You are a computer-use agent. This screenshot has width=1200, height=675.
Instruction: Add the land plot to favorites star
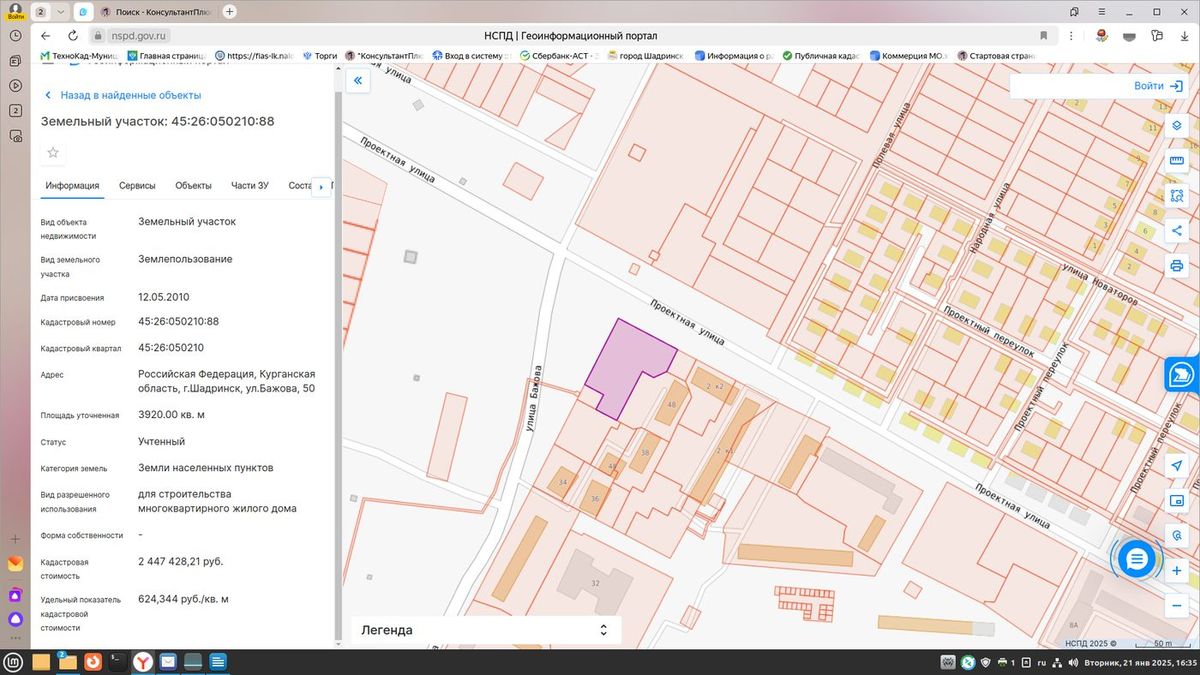click(x=53, y=153)
